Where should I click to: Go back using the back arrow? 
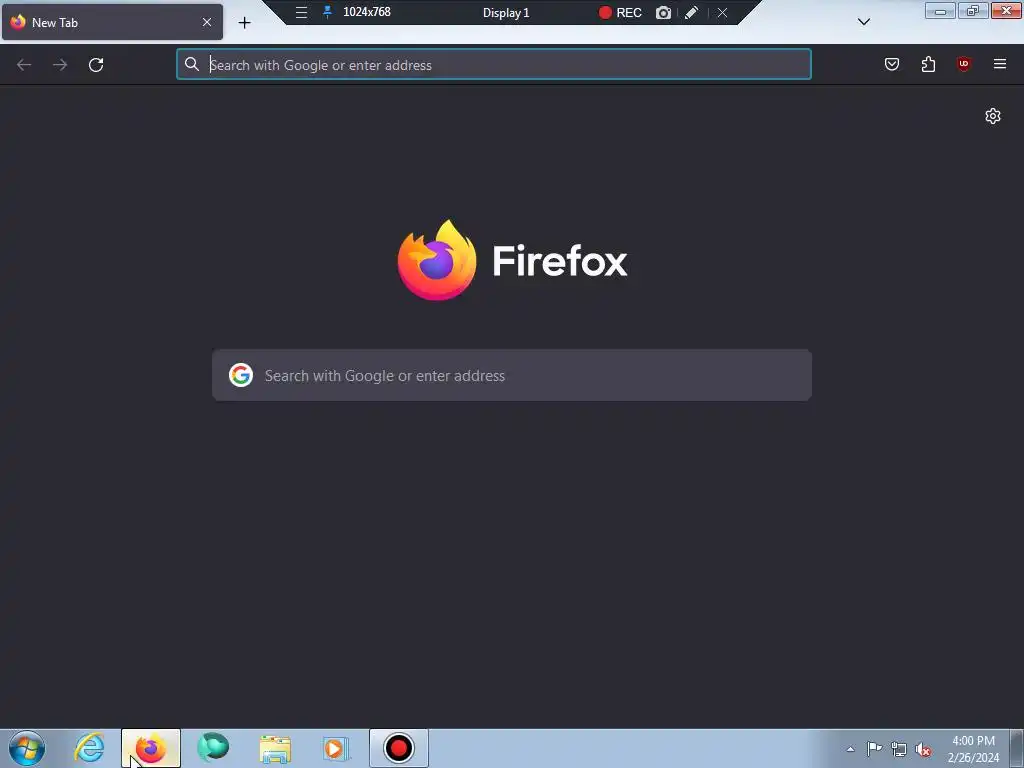24,65
